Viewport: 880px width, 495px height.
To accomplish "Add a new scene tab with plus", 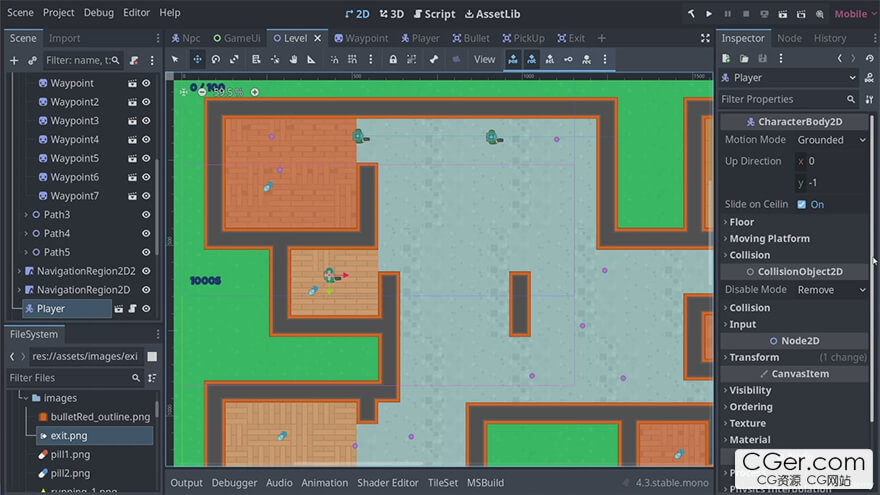I will pyautogui.click(x=602, y=38).
